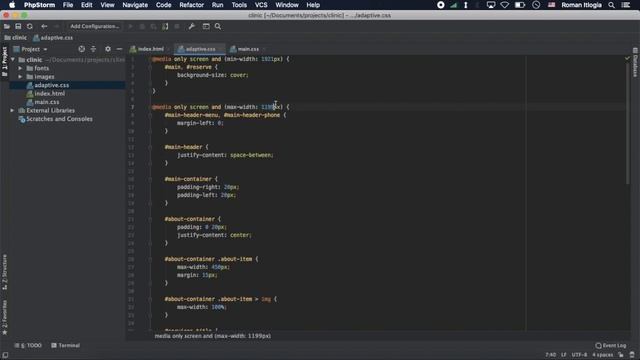
Task: Click the locate-file target icon in Project panel
Action: pyautogui.click(x=82, y=49)
